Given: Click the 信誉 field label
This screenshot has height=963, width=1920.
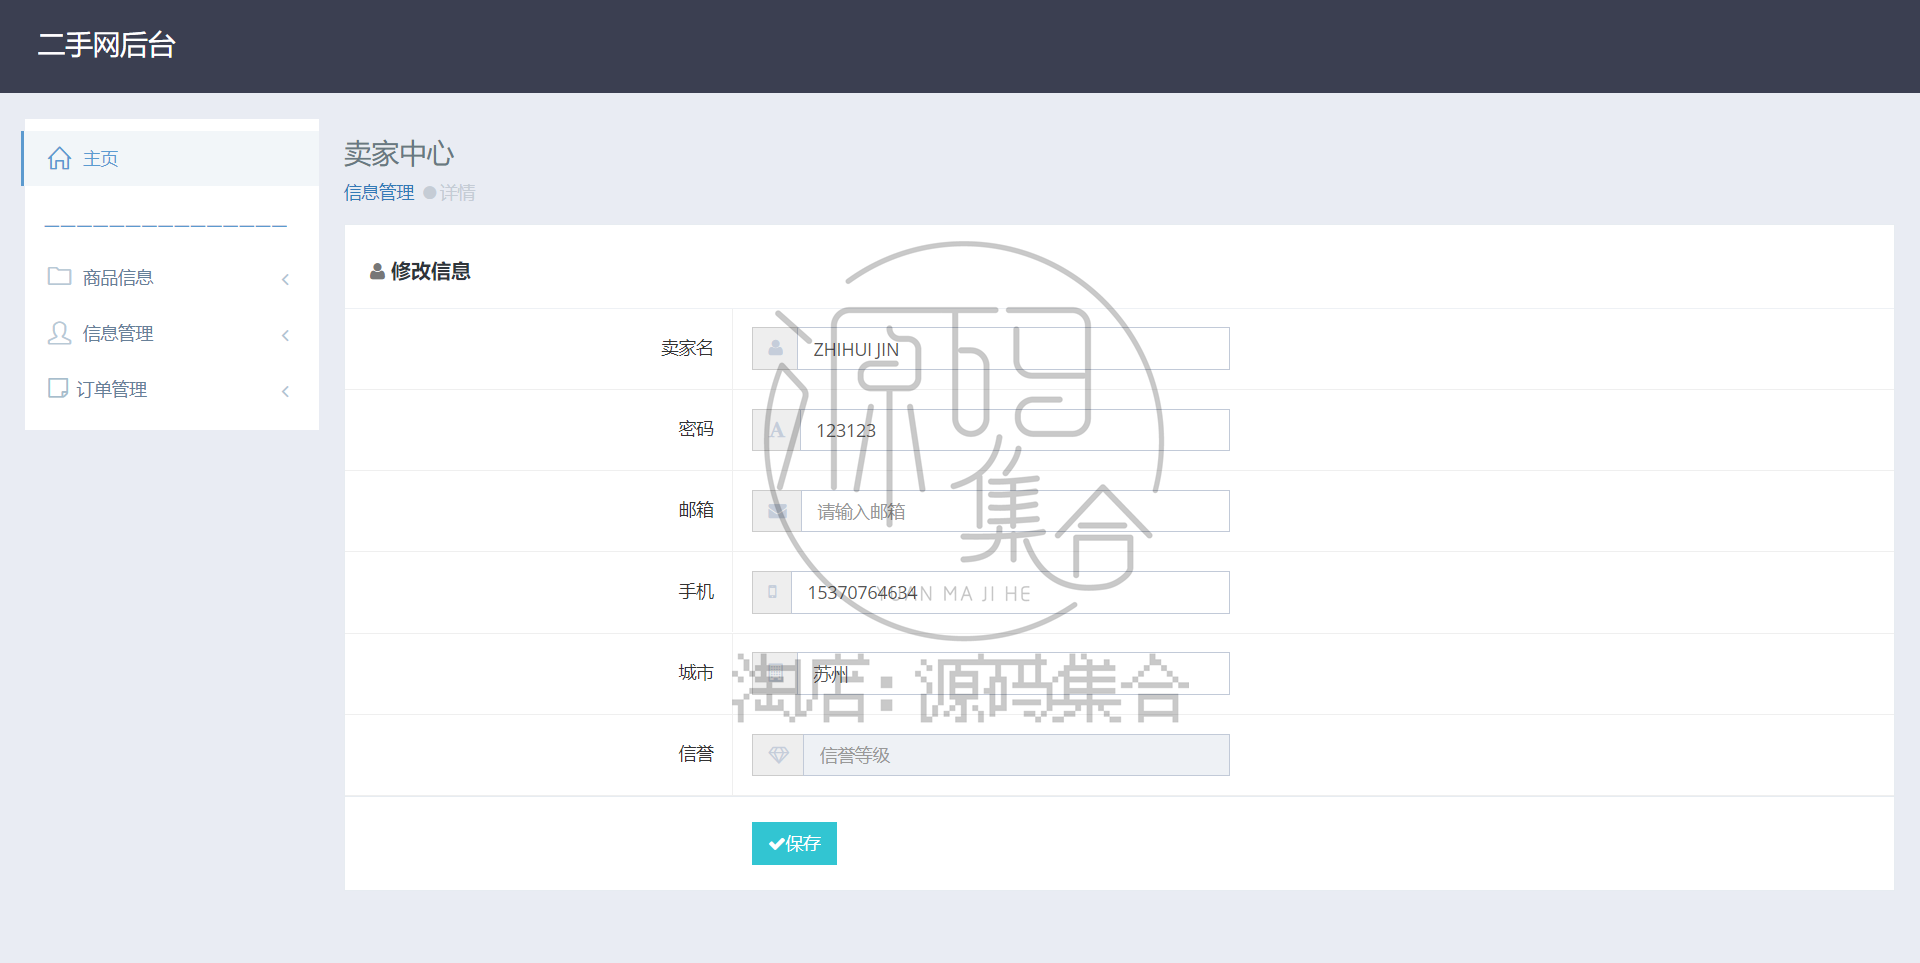Looking at the screenshot, I should pos(696,754).
